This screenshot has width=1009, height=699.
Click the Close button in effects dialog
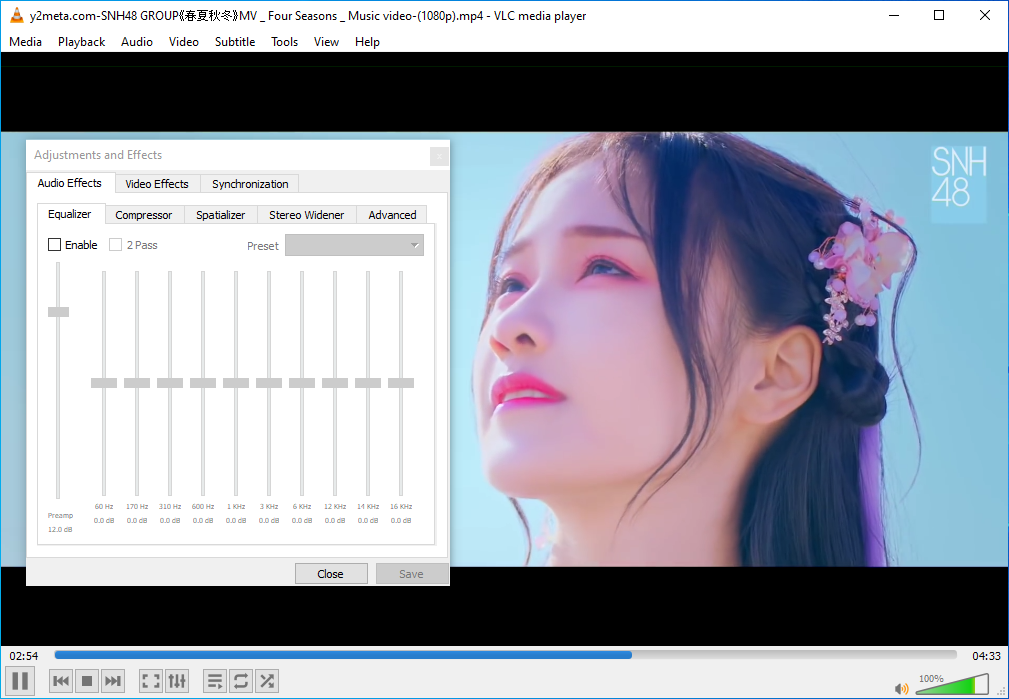[x=330, y=574]
